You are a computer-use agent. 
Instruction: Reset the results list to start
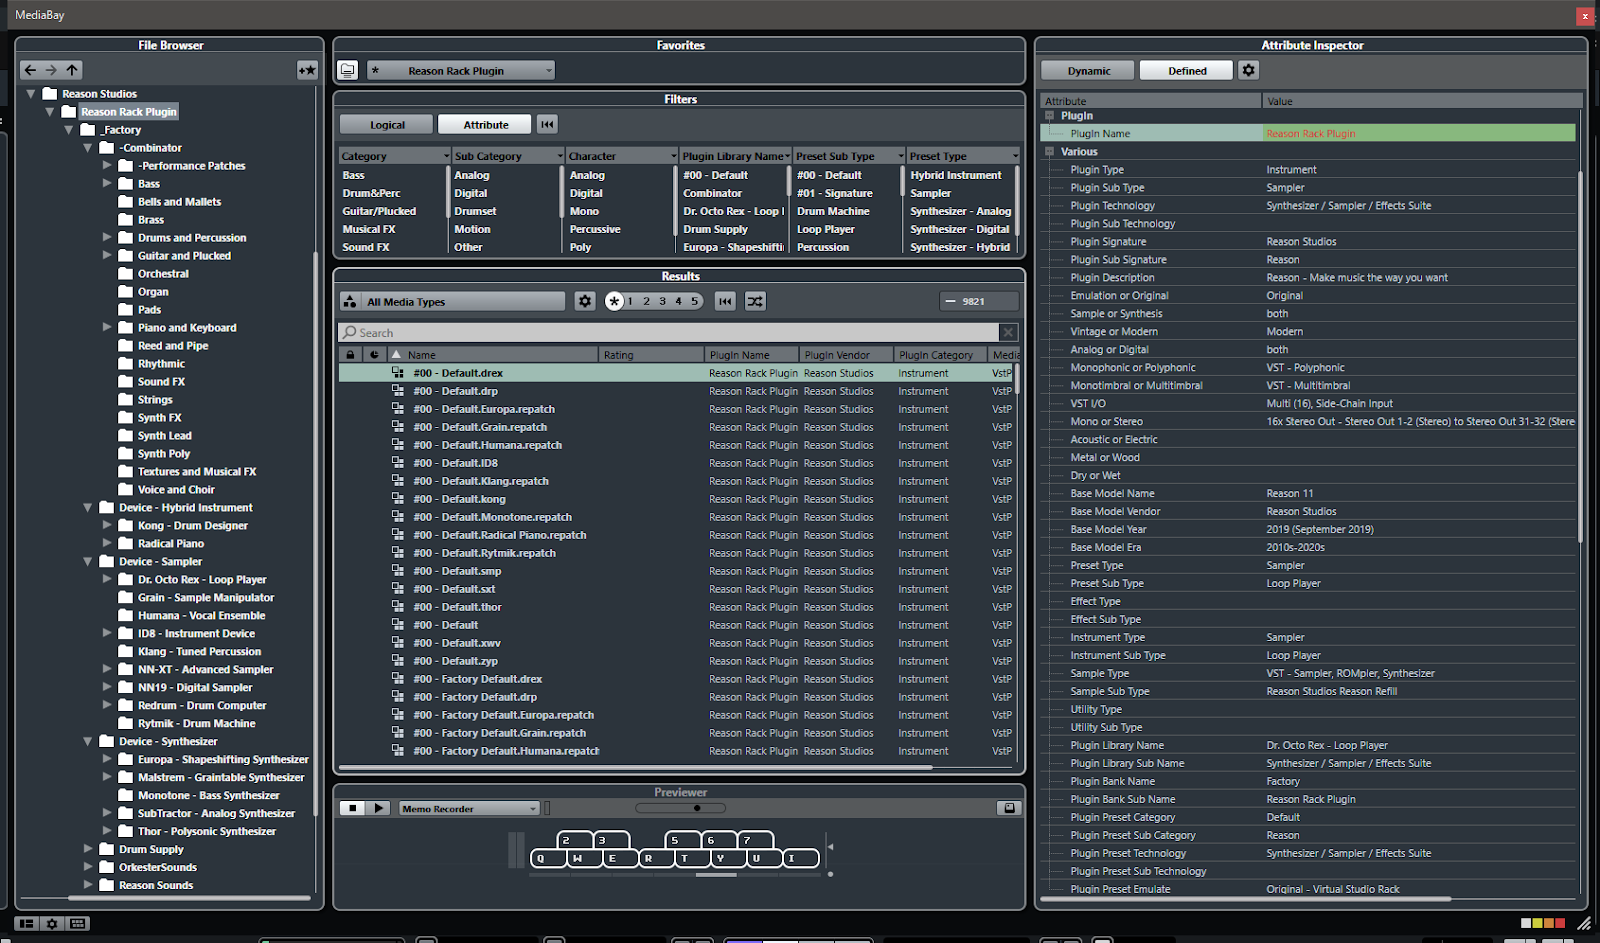click(x=726, y=301)
